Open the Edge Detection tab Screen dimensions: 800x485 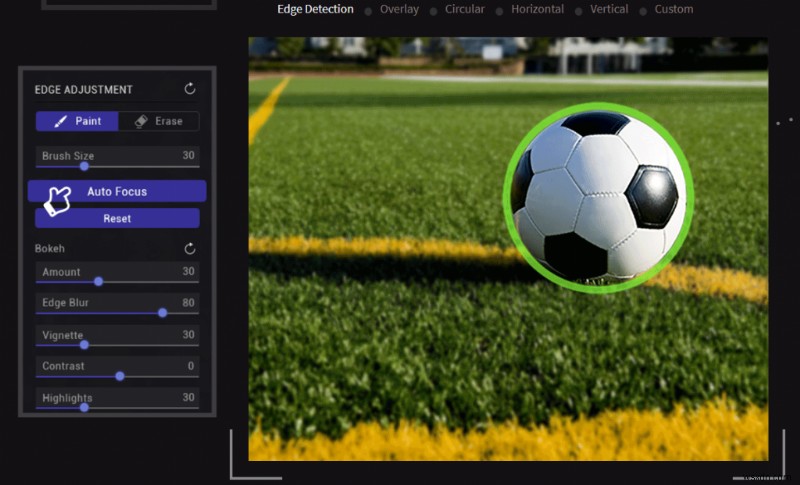315,9
